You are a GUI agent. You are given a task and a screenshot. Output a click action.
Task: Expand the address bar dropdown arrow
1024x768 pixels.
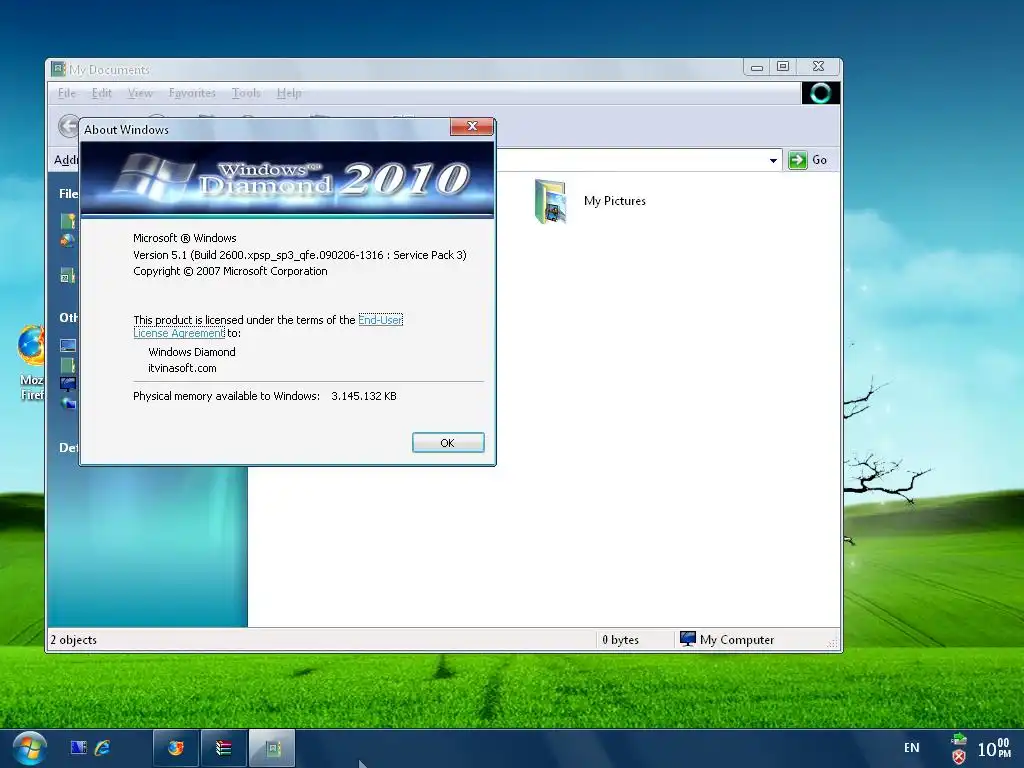click(773, 160)
